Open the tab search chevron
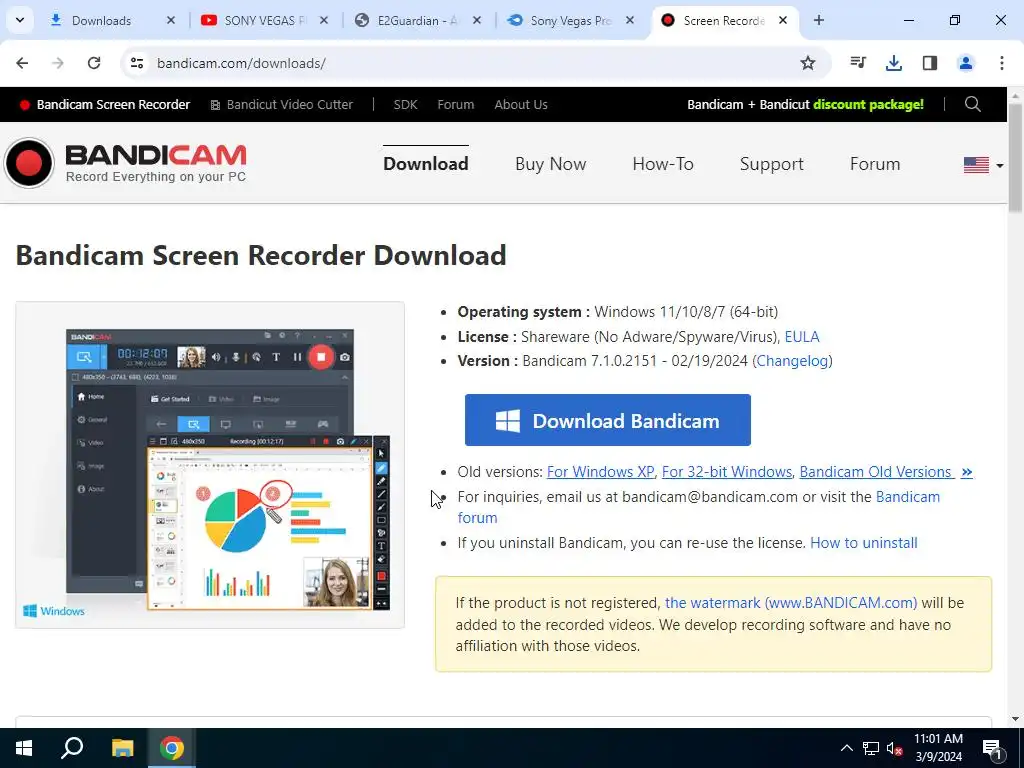This screenshot has width=1024, height=768. tap(20, 20)
